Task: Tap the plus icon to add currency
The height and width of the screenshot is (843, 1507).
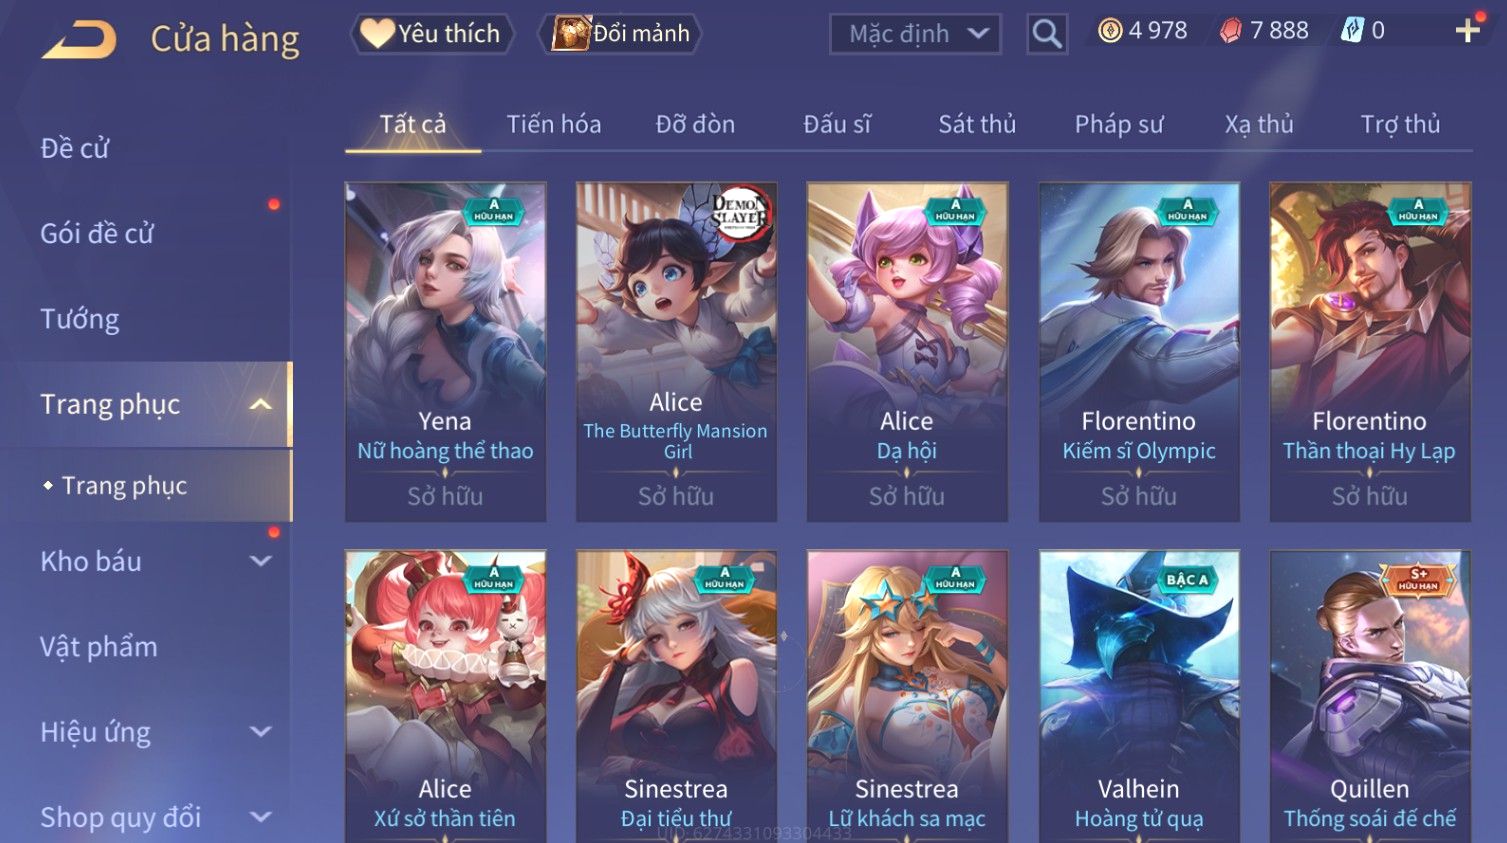Action: [x=1467, y=31]
